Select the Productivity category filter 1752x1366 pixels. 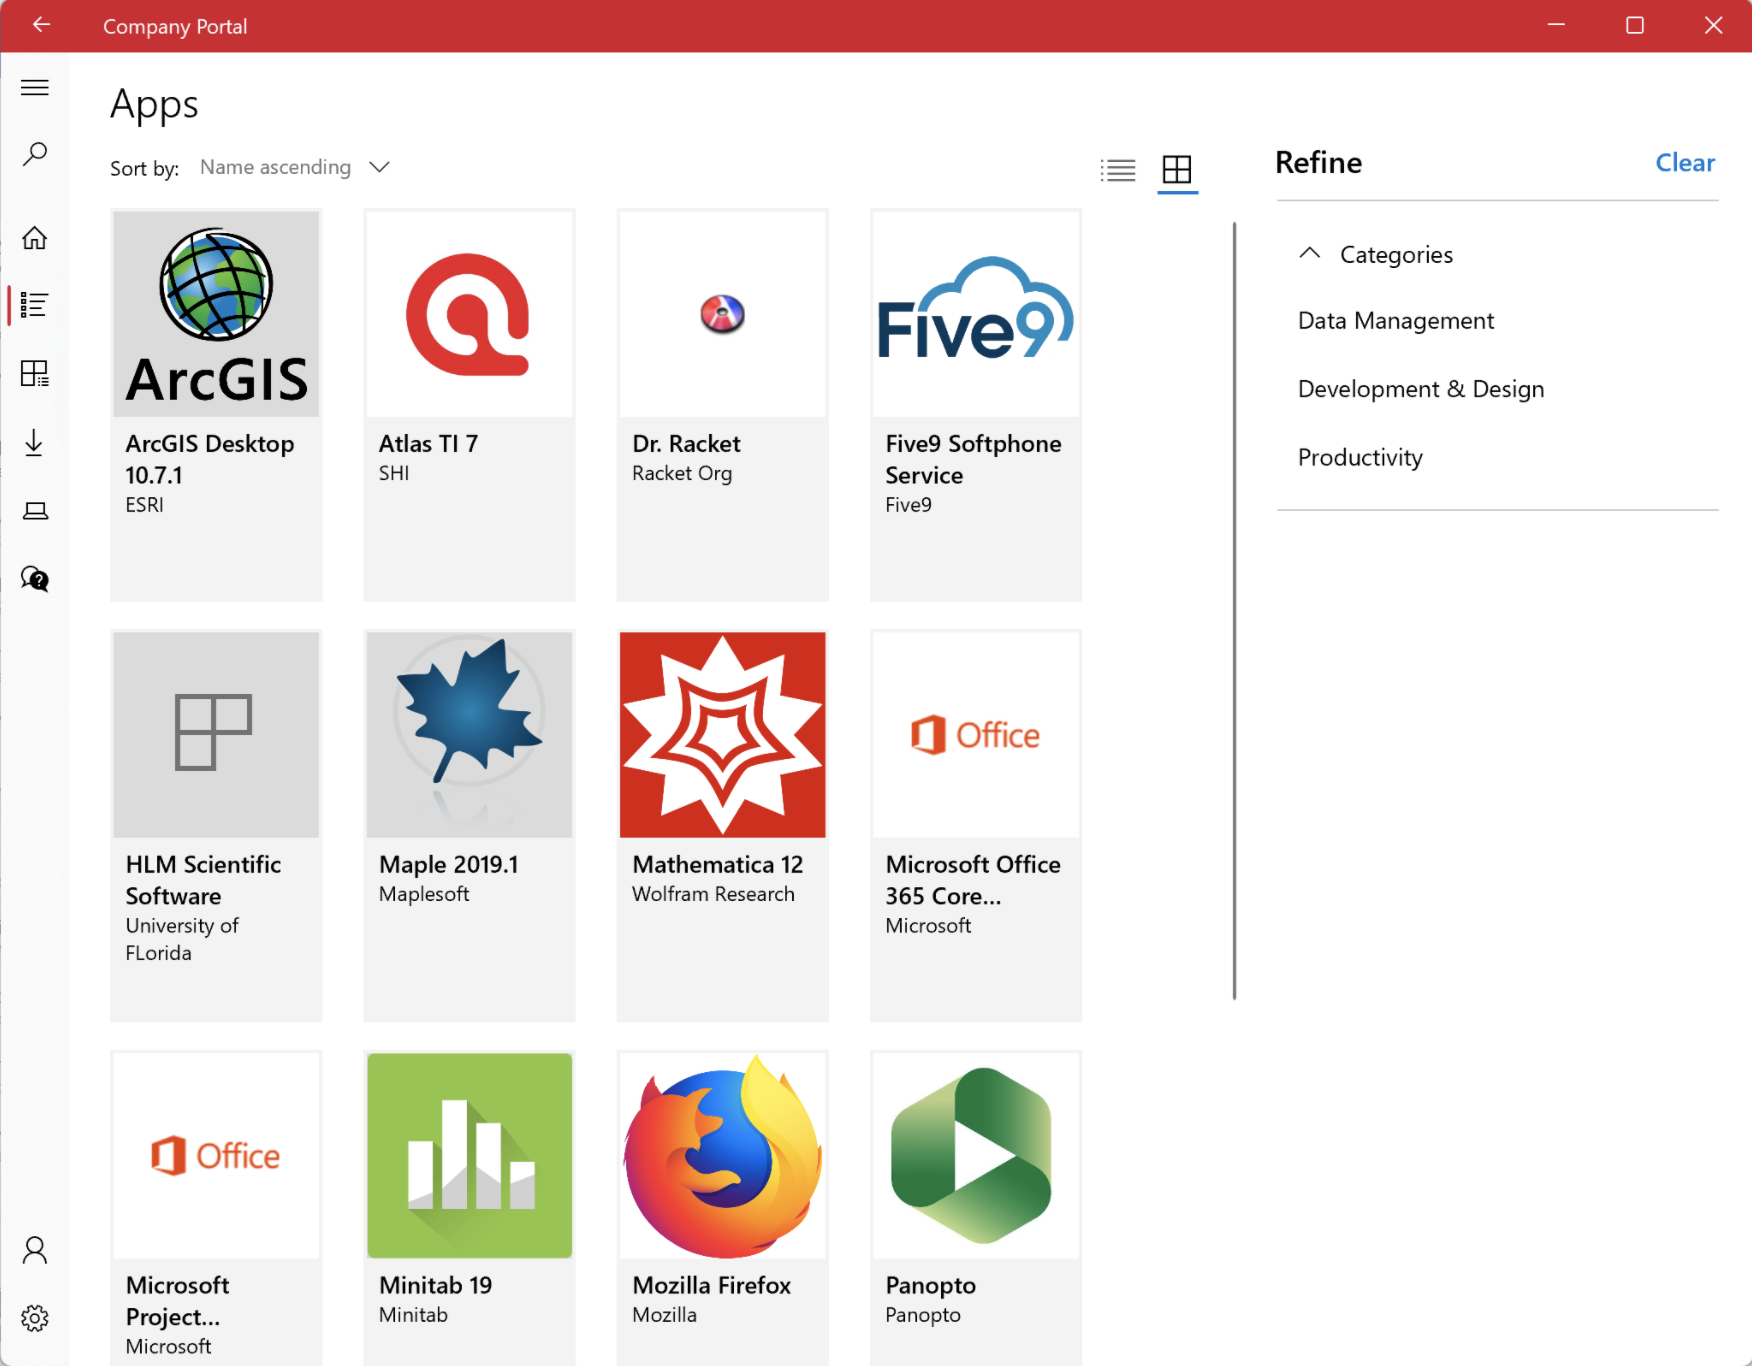[1360, 457]
